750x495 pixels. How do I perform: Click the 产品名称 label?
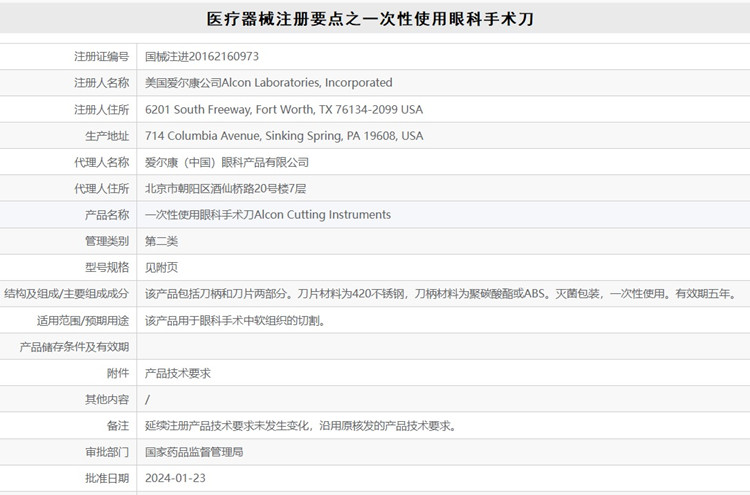tap(107, 215)
